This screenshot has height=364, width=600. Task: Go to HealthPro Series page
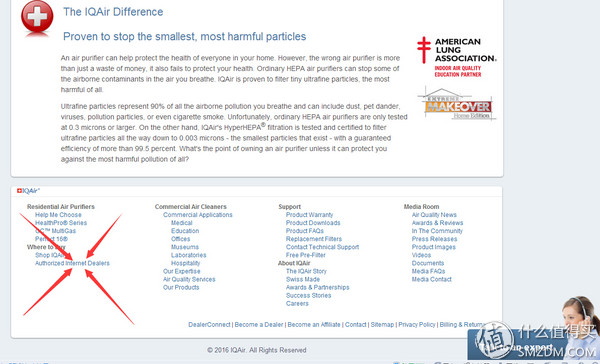pos(61,223)
